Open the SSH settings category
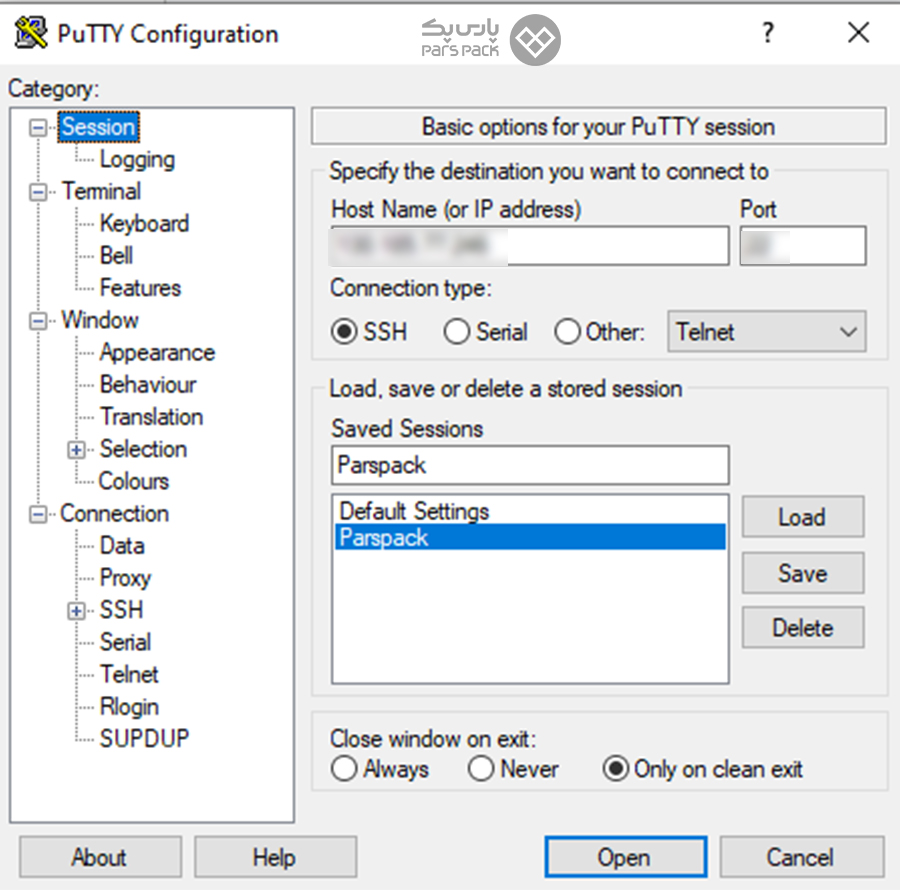The width and height of the screenshot is (900, 890). pos(121,611)
